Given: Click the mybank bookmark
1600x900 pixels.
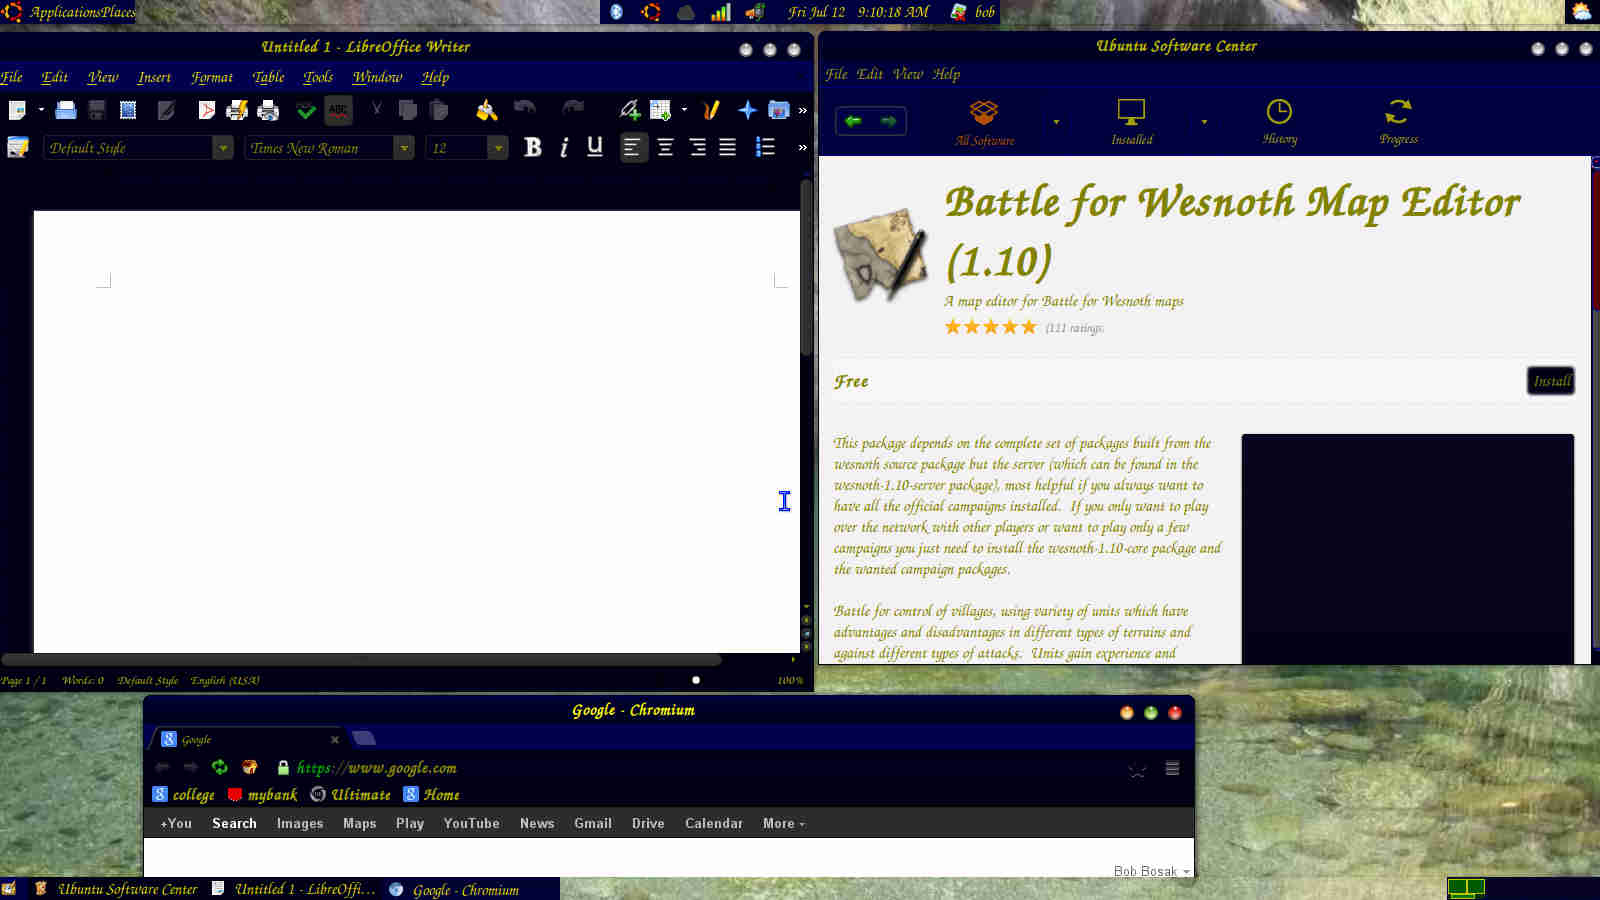Looking at the screenshot, I should coord(262,794).
